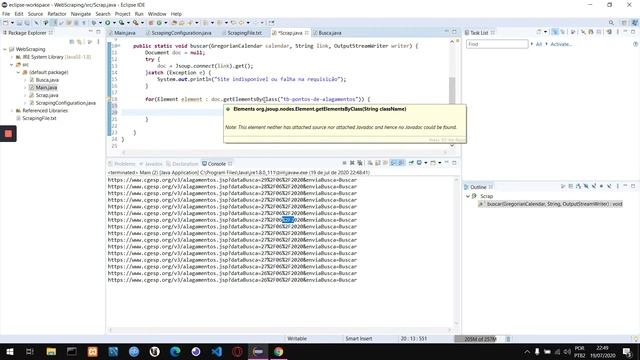Click the toolbar Search magnifier icon
640x360 pixels.
(611, 23)
